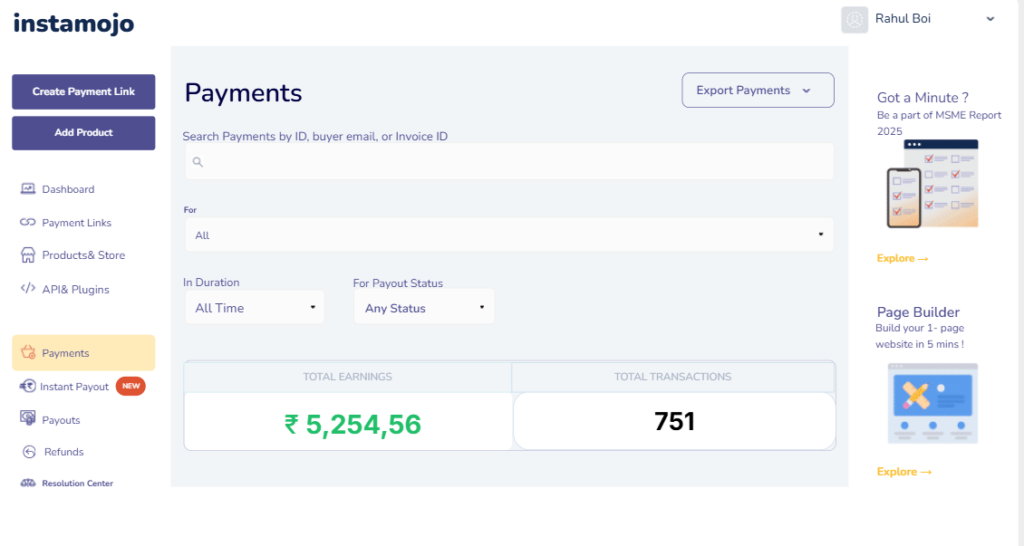Click Explore under Got a Minute
This screenshot has height=546, width=1024.
pos(902,259)
